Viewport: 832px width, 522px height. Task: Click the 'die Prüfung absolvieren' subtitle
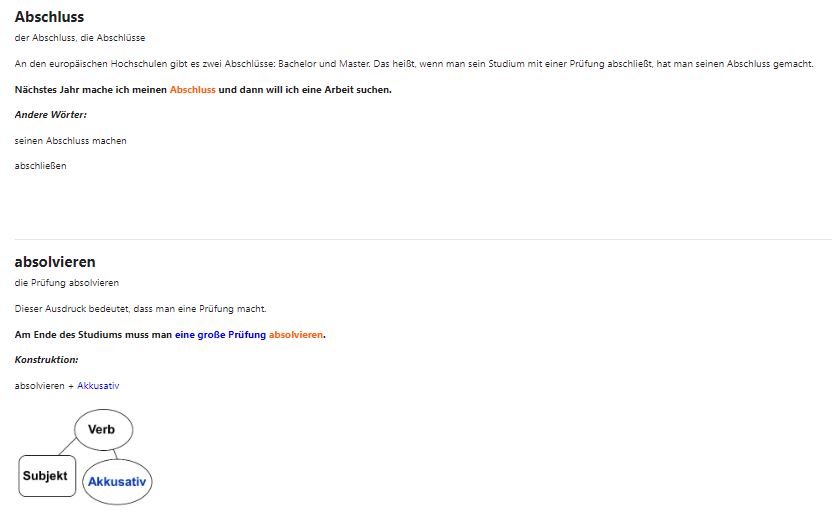(x=67, y=283)
